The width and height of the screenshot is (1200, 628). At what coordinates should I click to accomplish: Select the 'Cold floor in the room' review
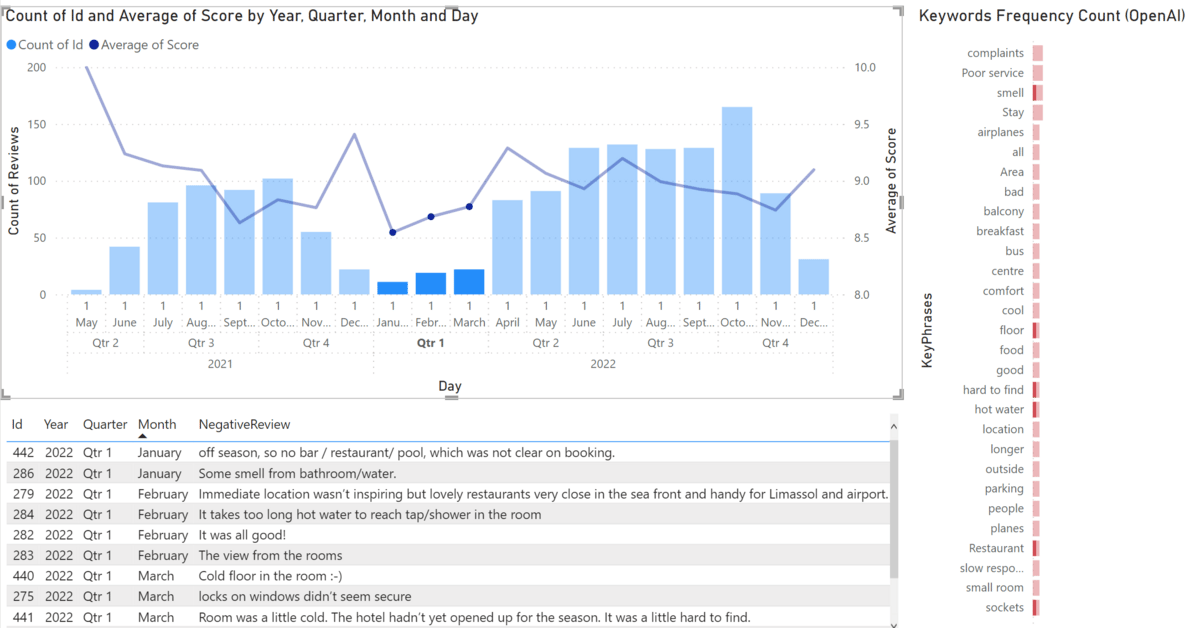coord(270,576)
